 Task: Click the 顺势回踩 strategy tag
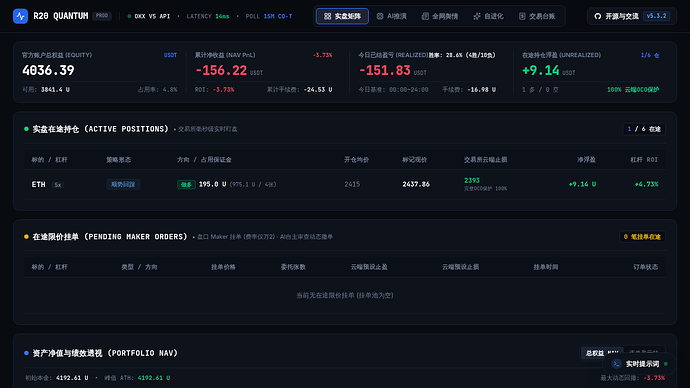point(123,184)
